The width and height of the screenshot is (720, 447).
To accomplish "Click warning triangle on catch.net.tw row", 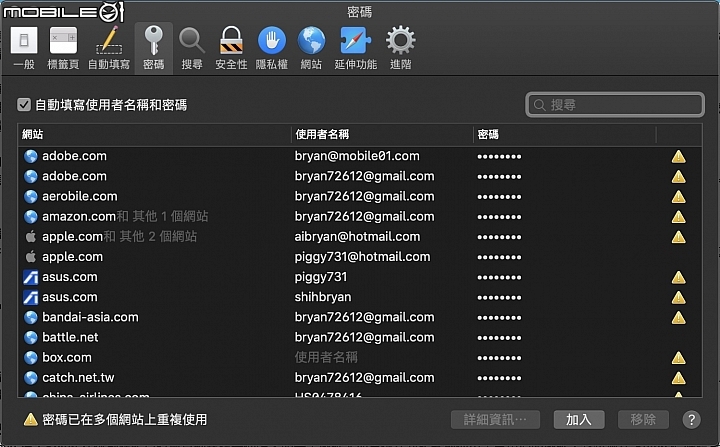I will (678, 378).
